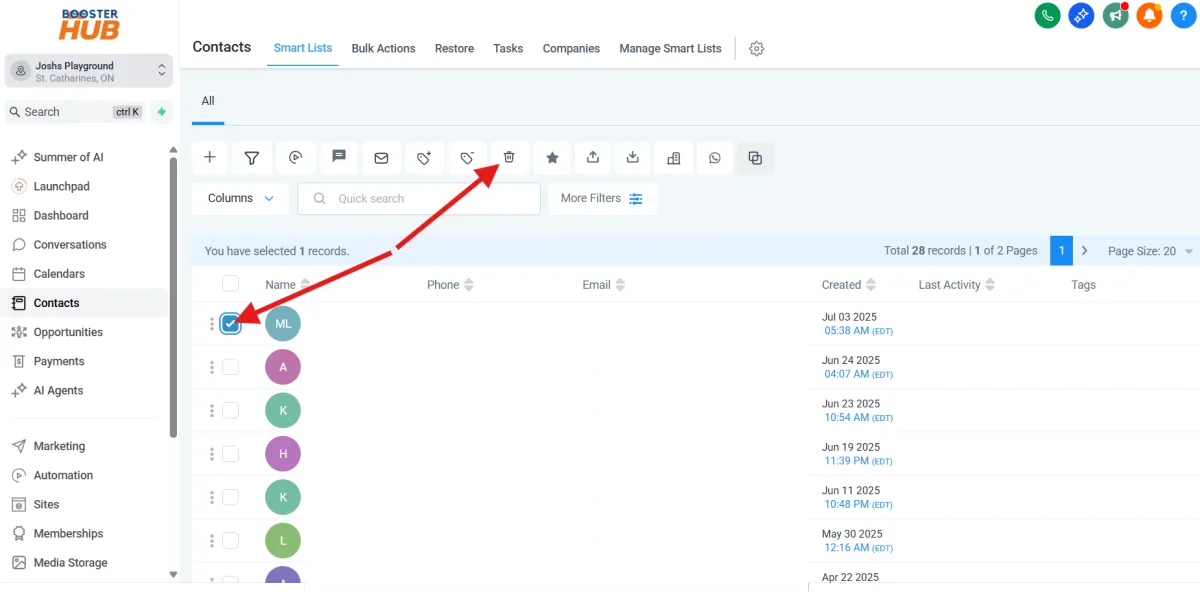The height and width of the screenshot is (592, 1200).
Task: Click the Quick search field
Action: pyautogui.click(x=419, y=198)
